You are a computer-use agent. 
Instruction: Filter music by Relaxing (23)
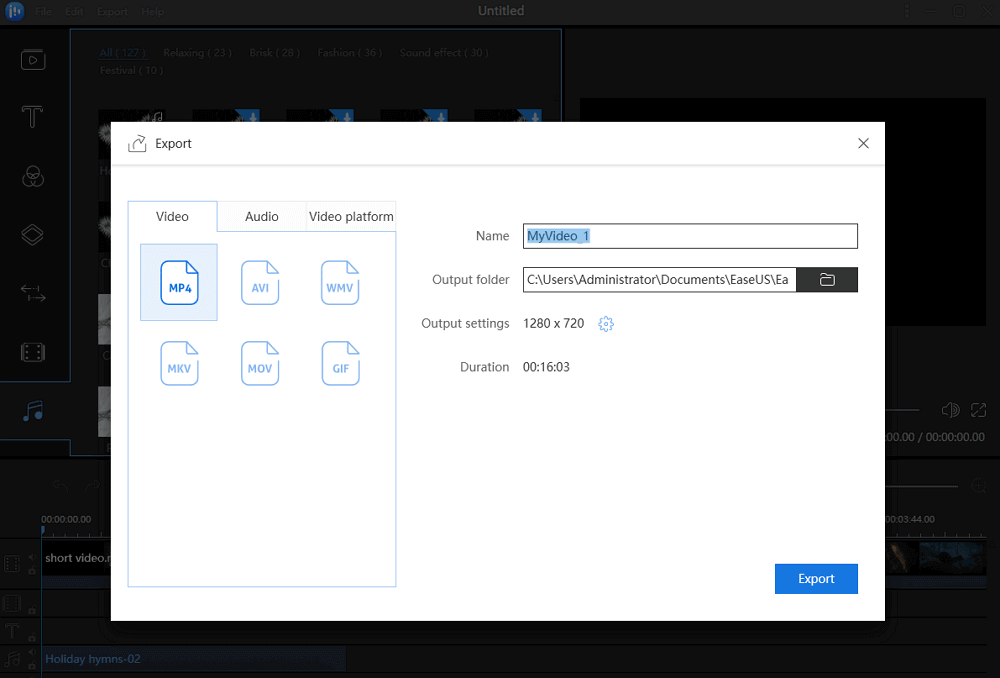(198, 53)
